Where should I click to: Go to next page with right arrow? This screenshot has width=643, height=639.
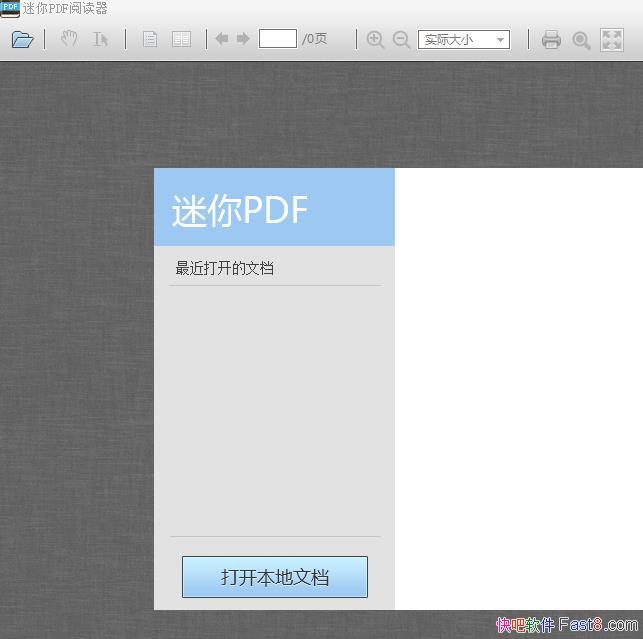click(x=243, y=40)
